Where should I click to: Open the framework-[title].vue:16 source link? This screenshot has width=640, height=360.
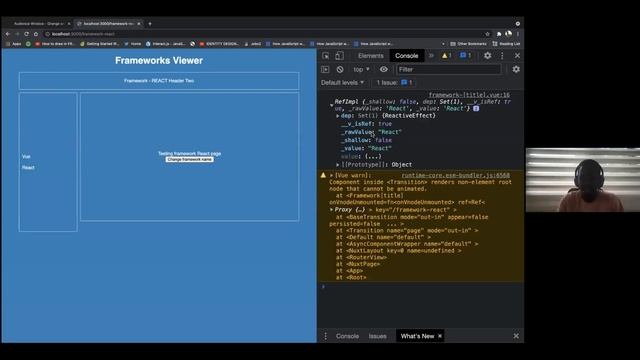469,95
